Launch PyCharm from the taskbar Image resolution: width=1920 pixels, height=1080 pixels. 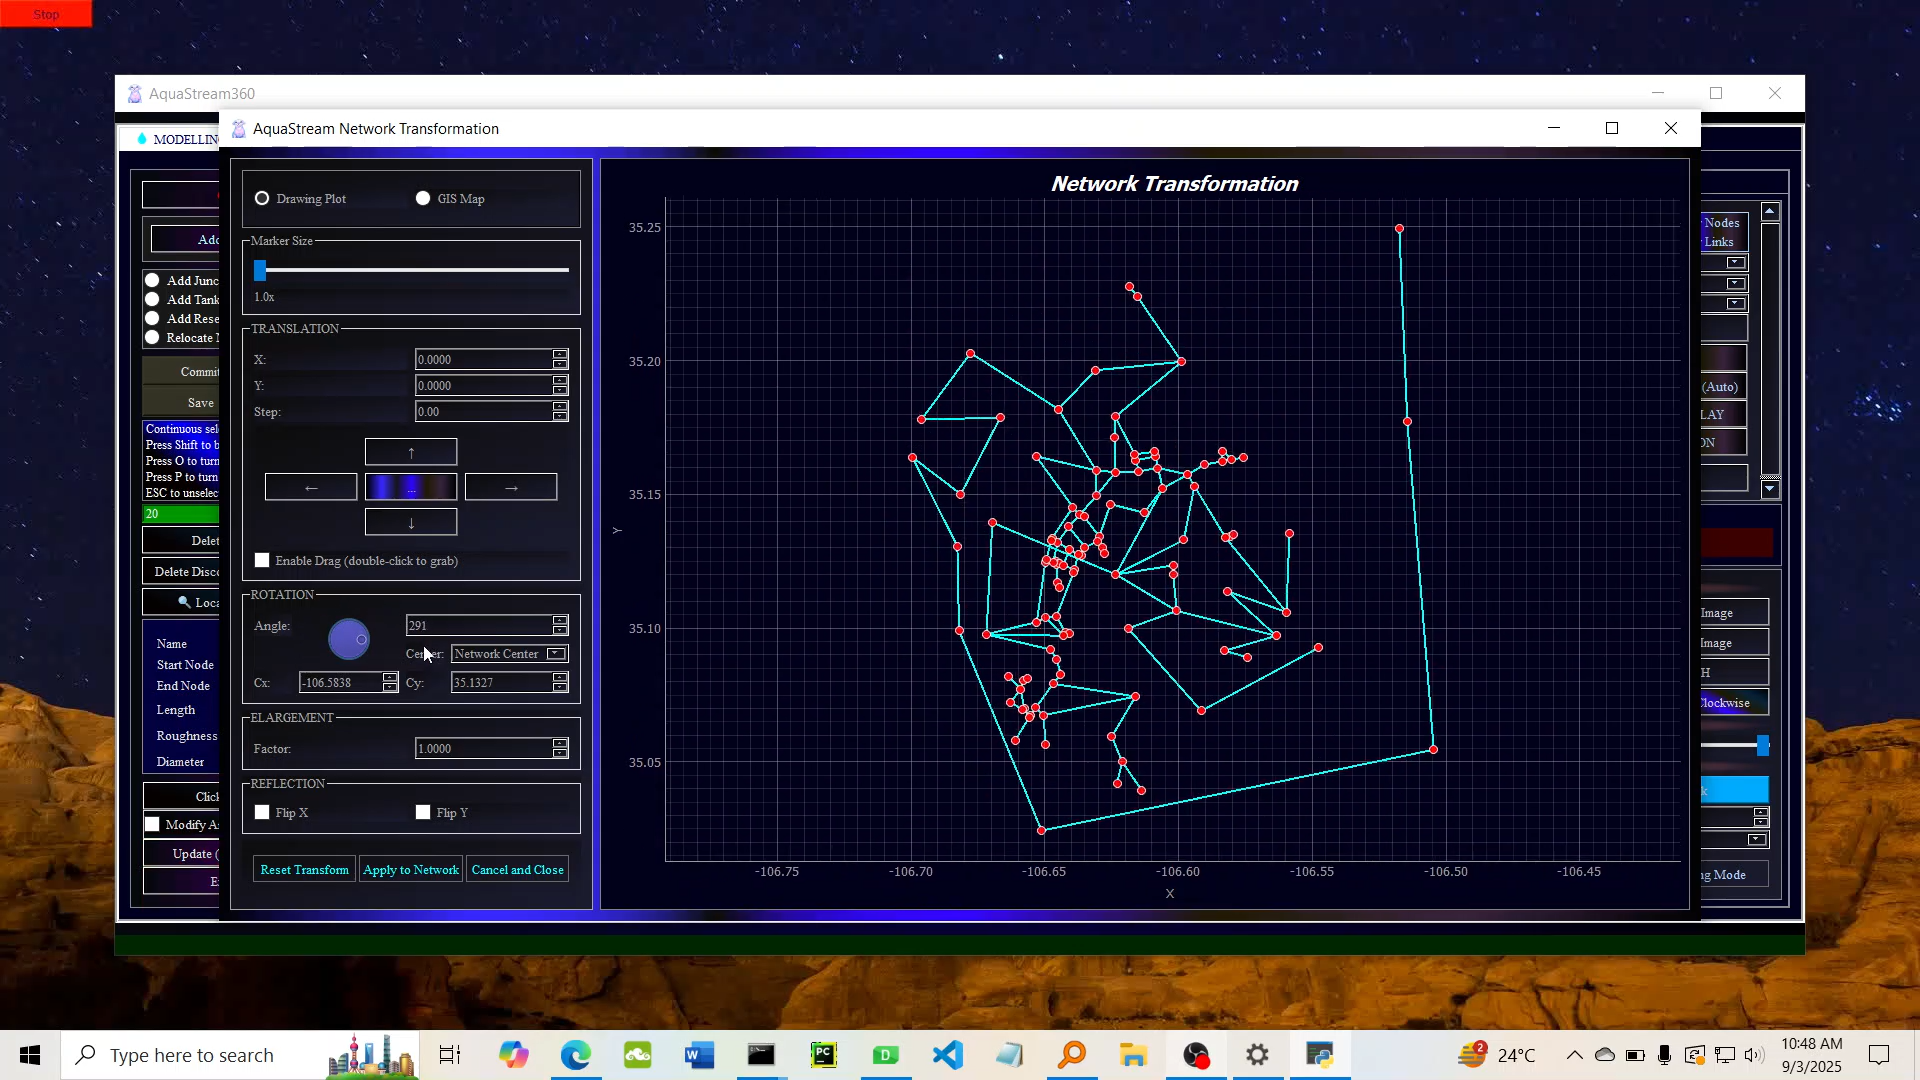tap(822, 1055)
